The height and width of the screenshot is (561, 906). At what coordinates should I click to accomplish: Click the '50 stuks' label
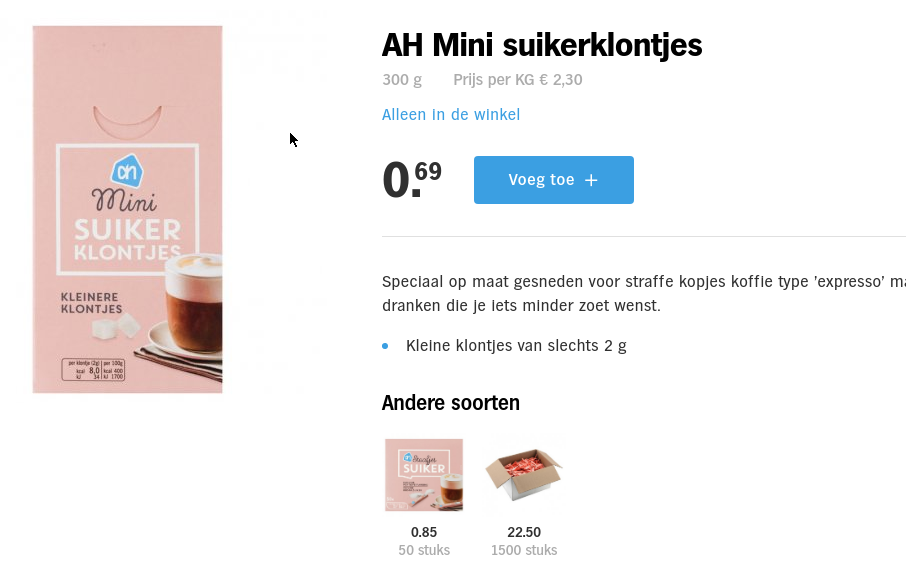click(424, 550)
